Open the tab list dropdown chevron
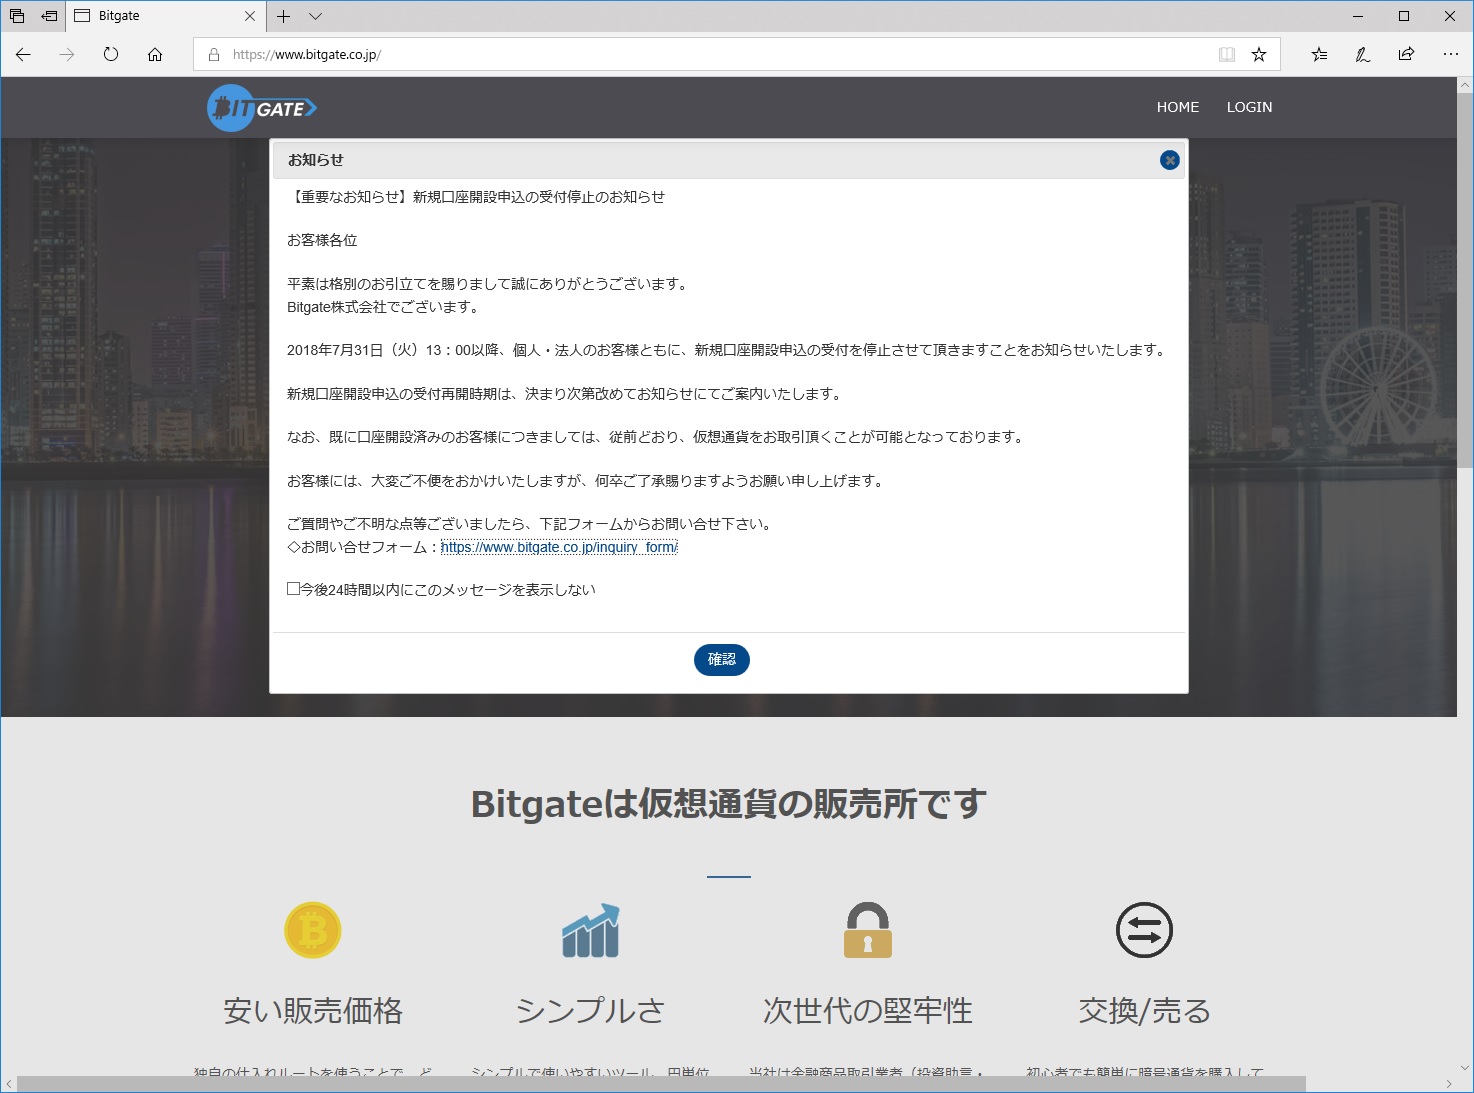Viewport: 1474px width, 1093px height. (x=315, y=16)
